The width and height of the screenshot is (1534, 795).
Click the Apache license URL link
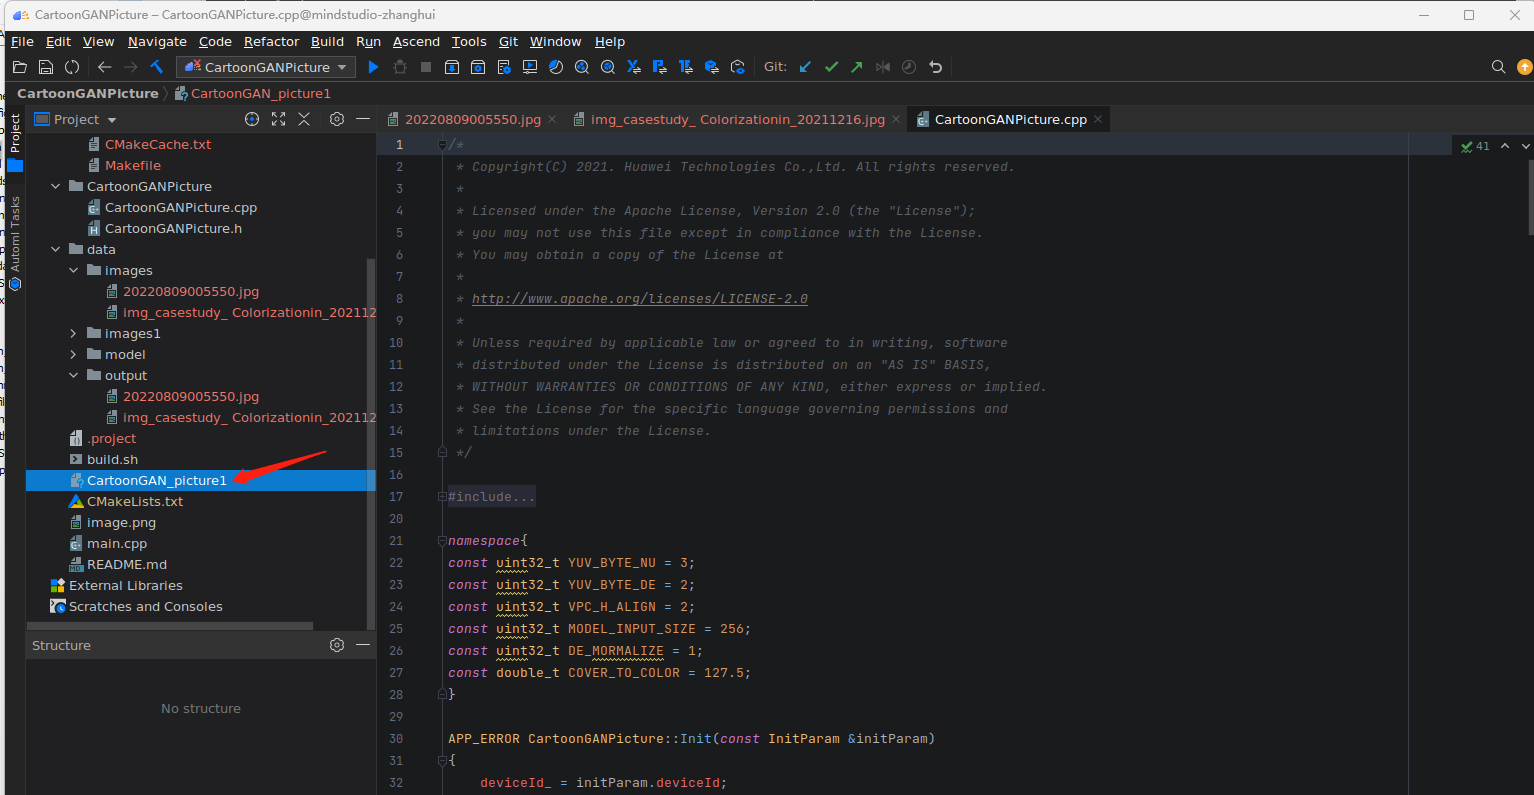pos(639,299)
